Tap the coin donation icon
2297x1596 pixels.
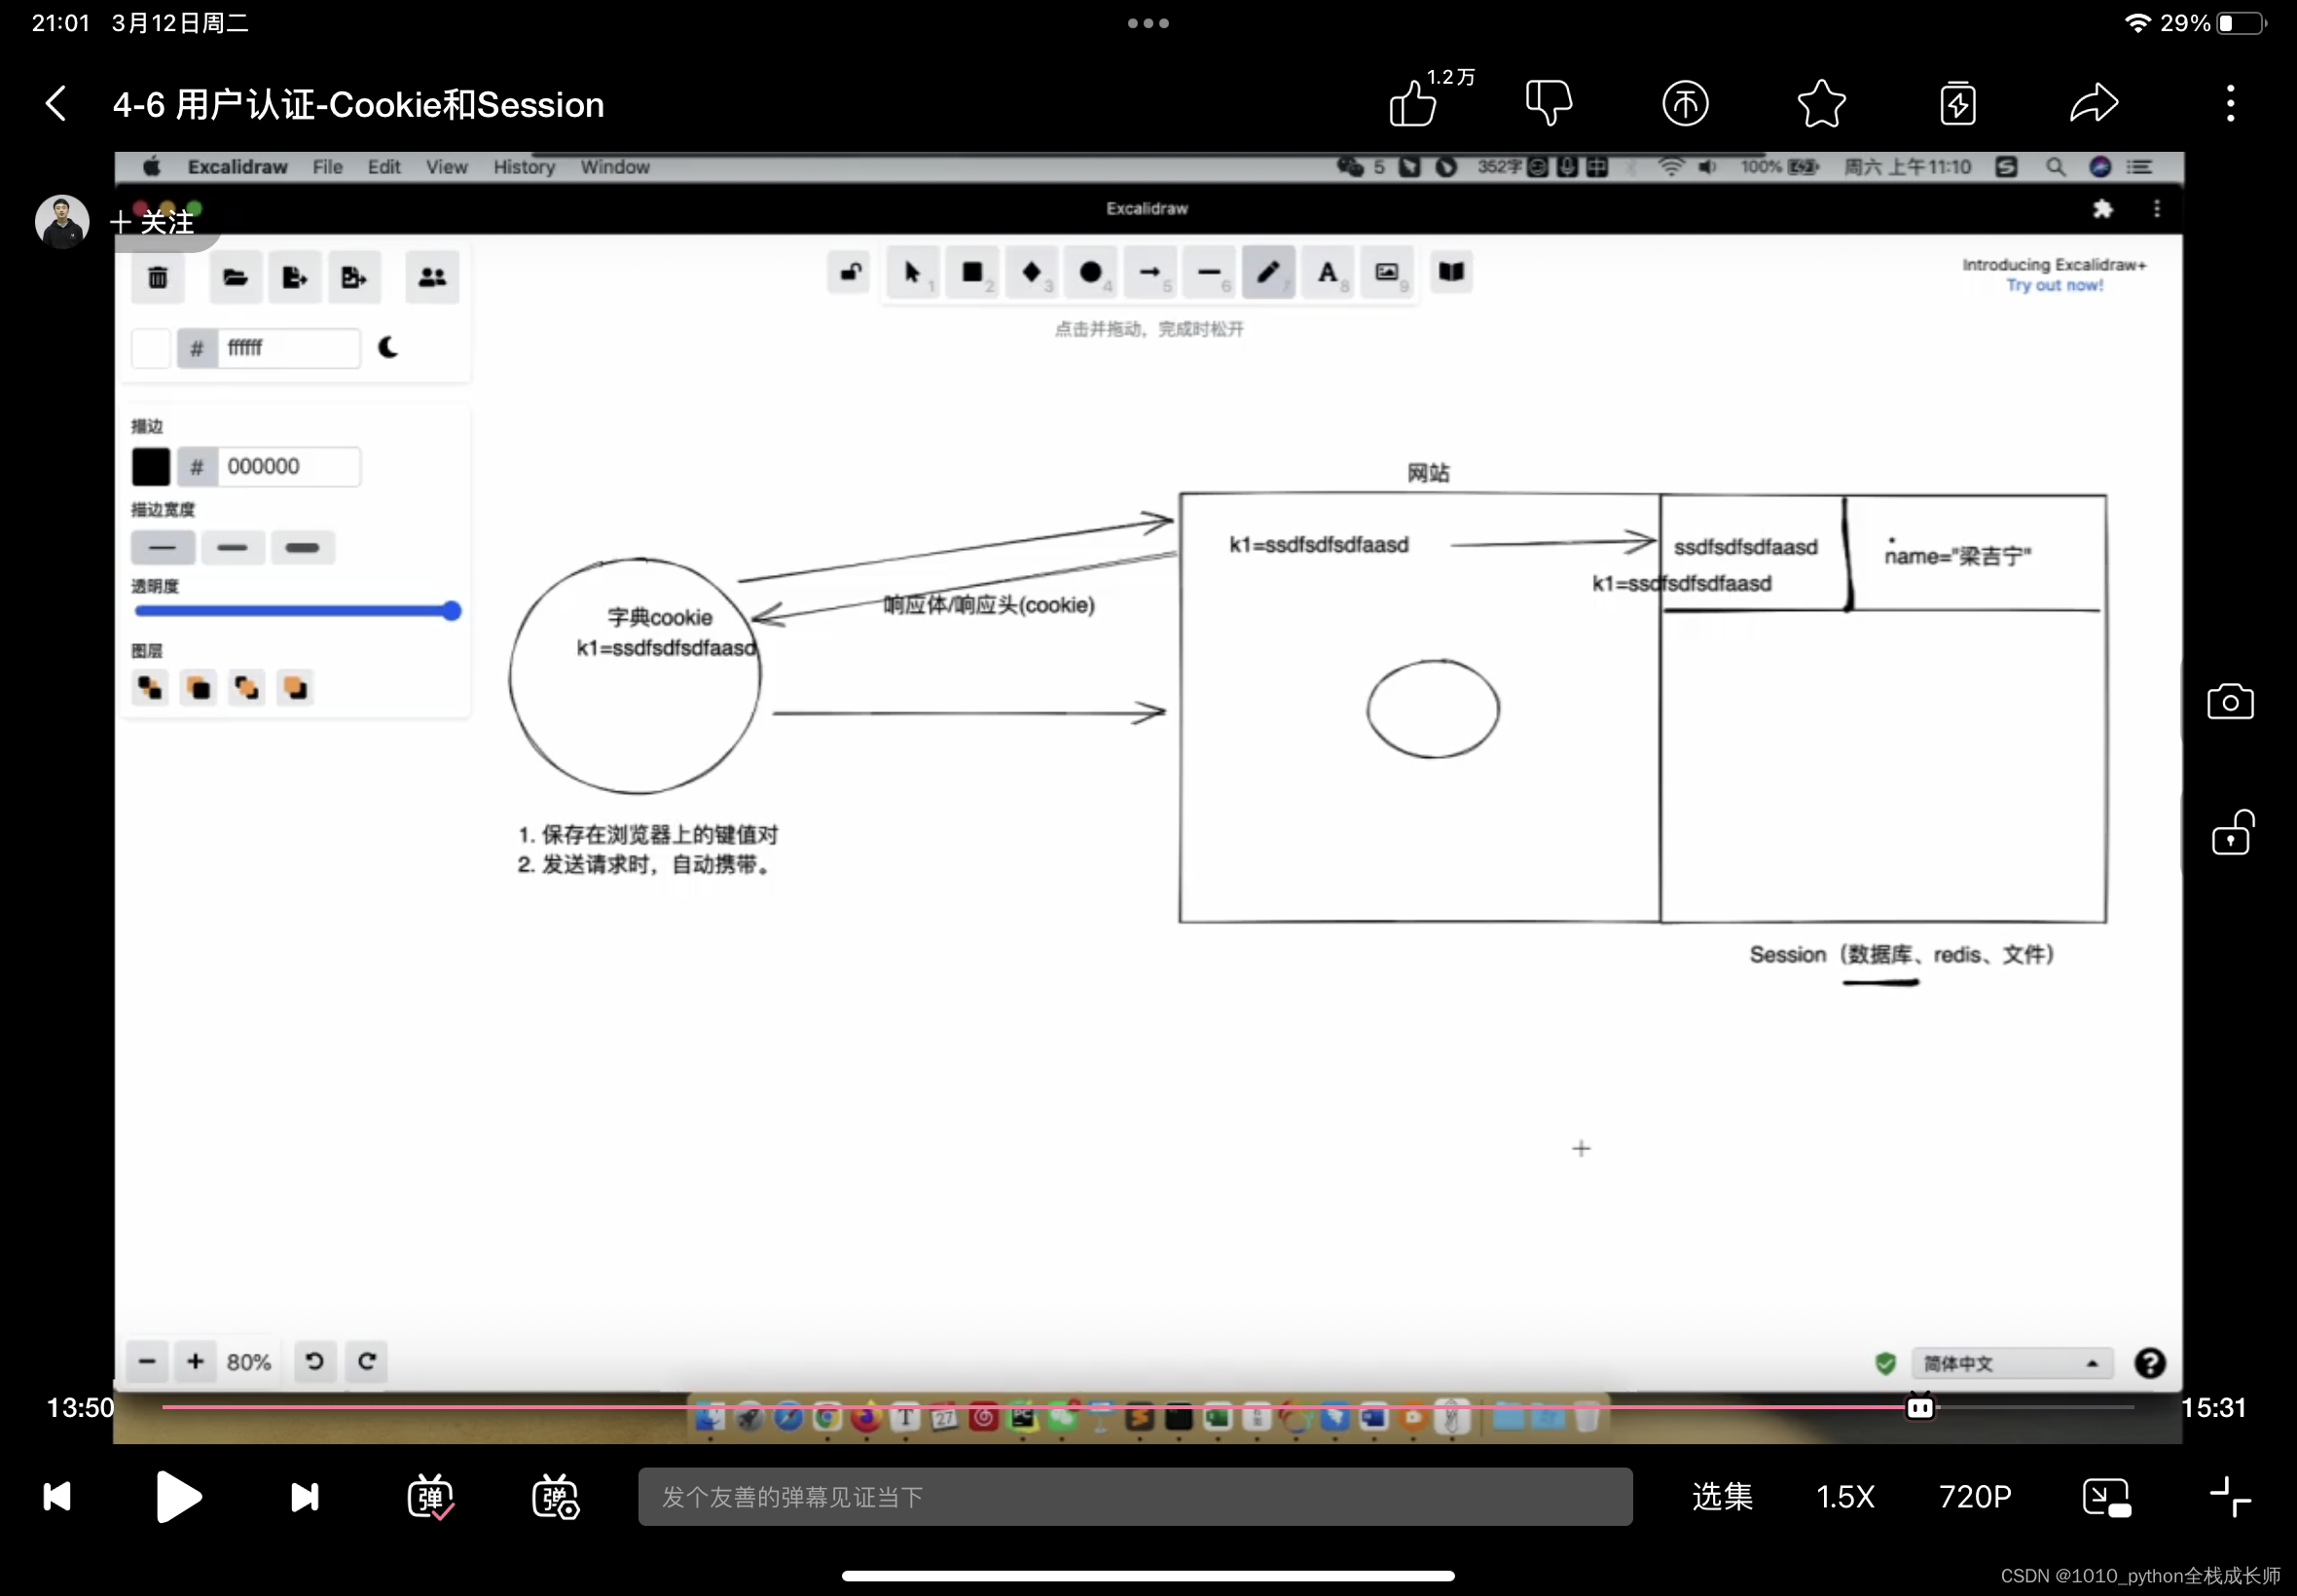point(1685,103)
